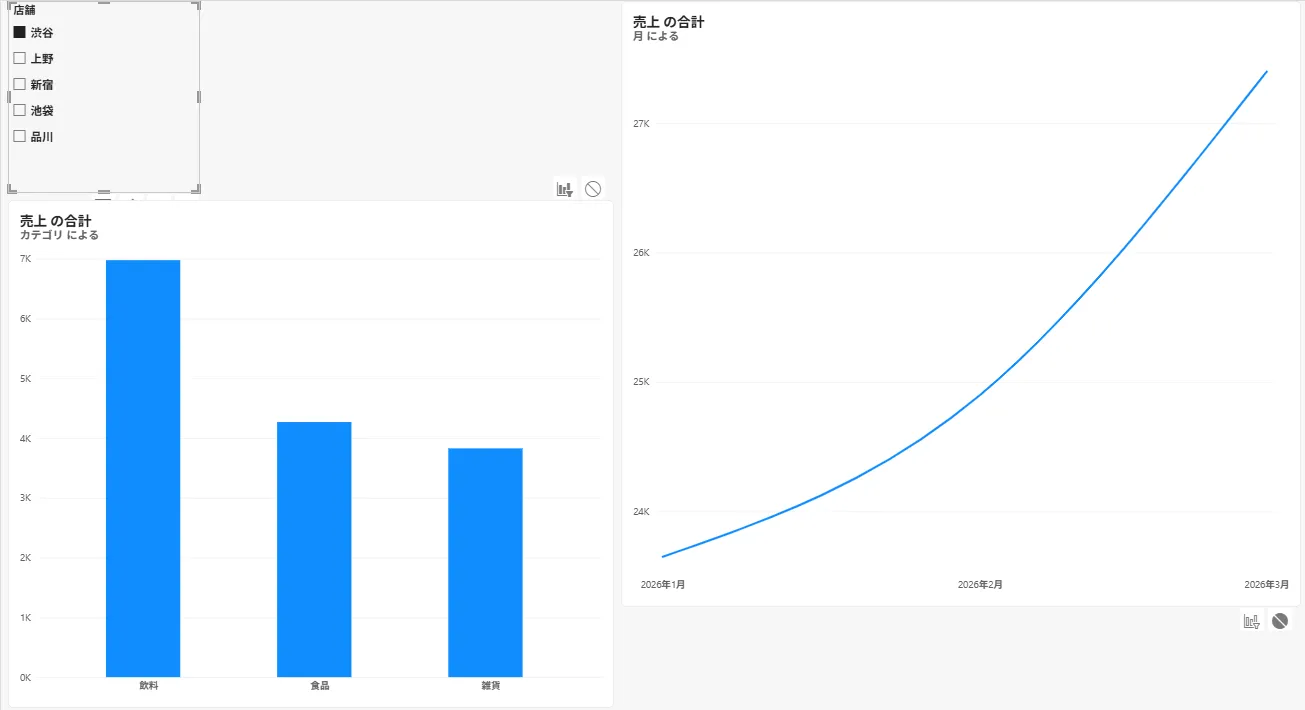The image size is (1305, 710).
Task: Click the 24K value axis label
Action: pyautogui.click(x=641, y=512)
